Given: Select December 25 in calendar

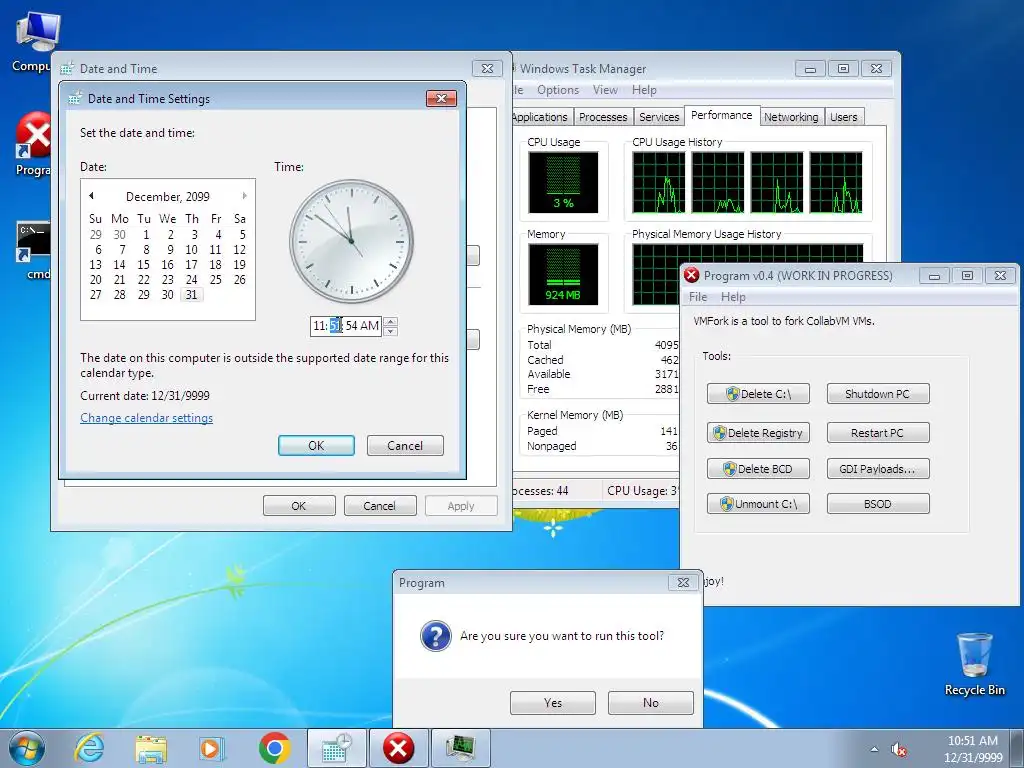Looking at the screenshot, I should (216, 280).
